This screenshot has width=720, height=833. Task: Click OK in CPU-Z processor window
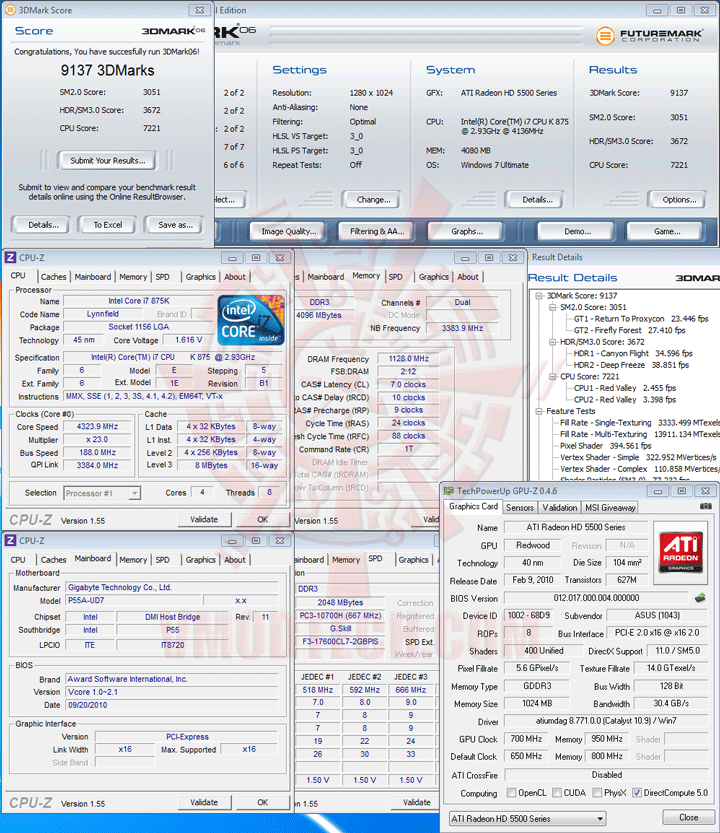[x=262, y=520]
